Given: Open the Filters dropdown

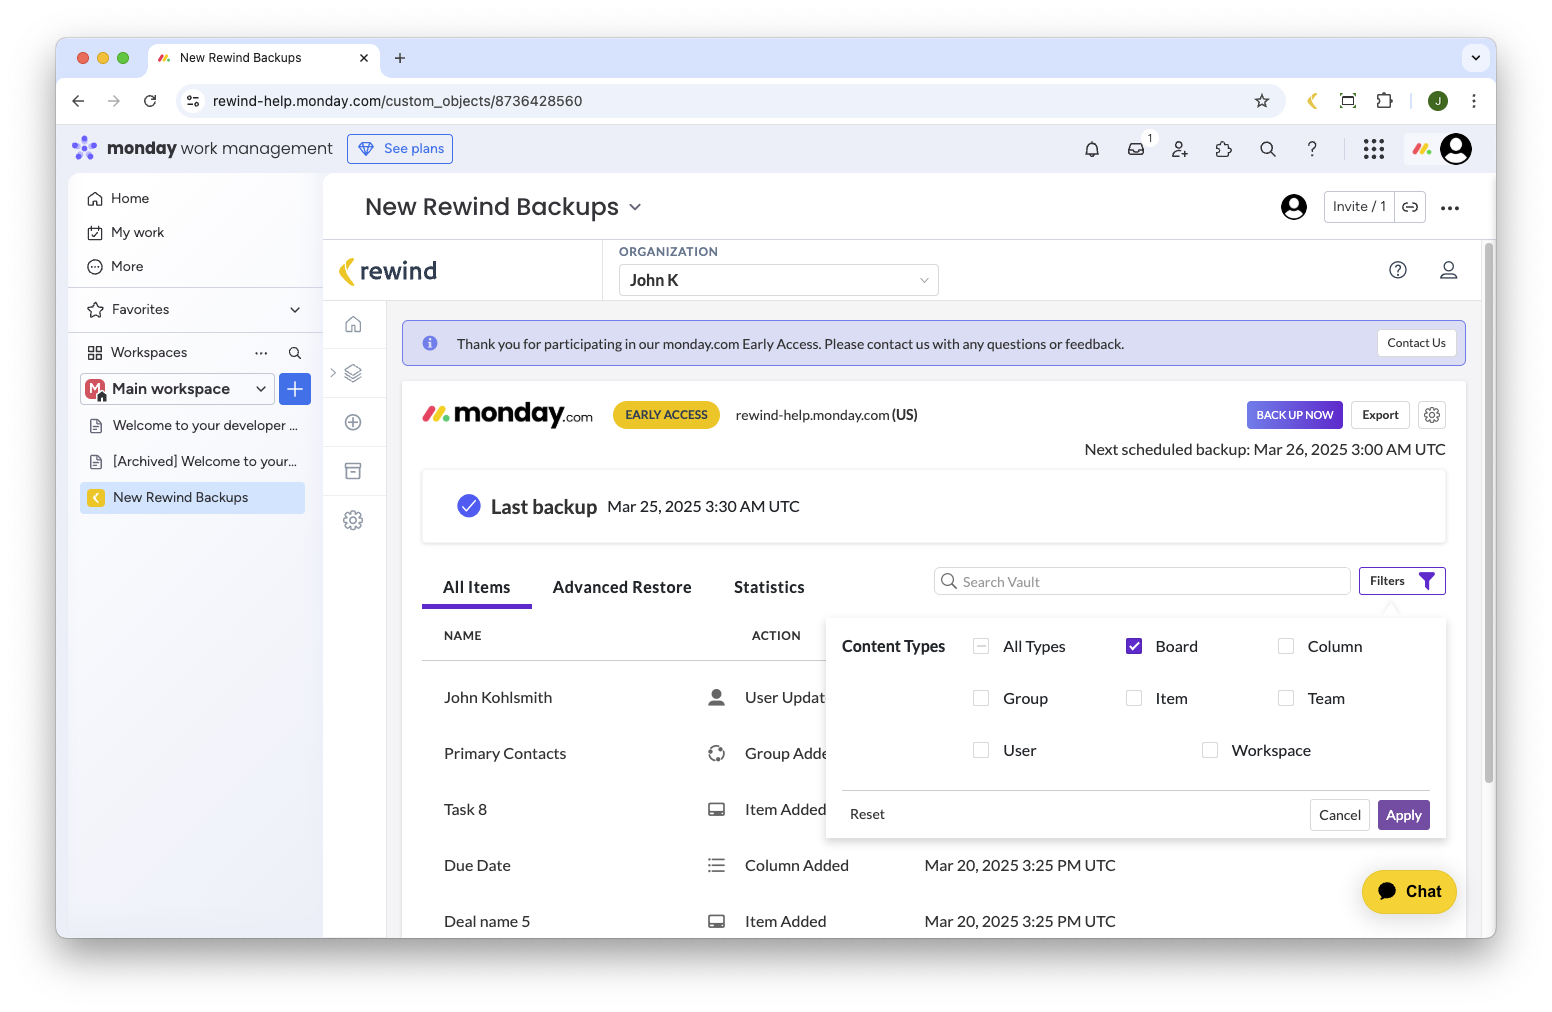Looking at the screenshot, I should point(1402,581).
